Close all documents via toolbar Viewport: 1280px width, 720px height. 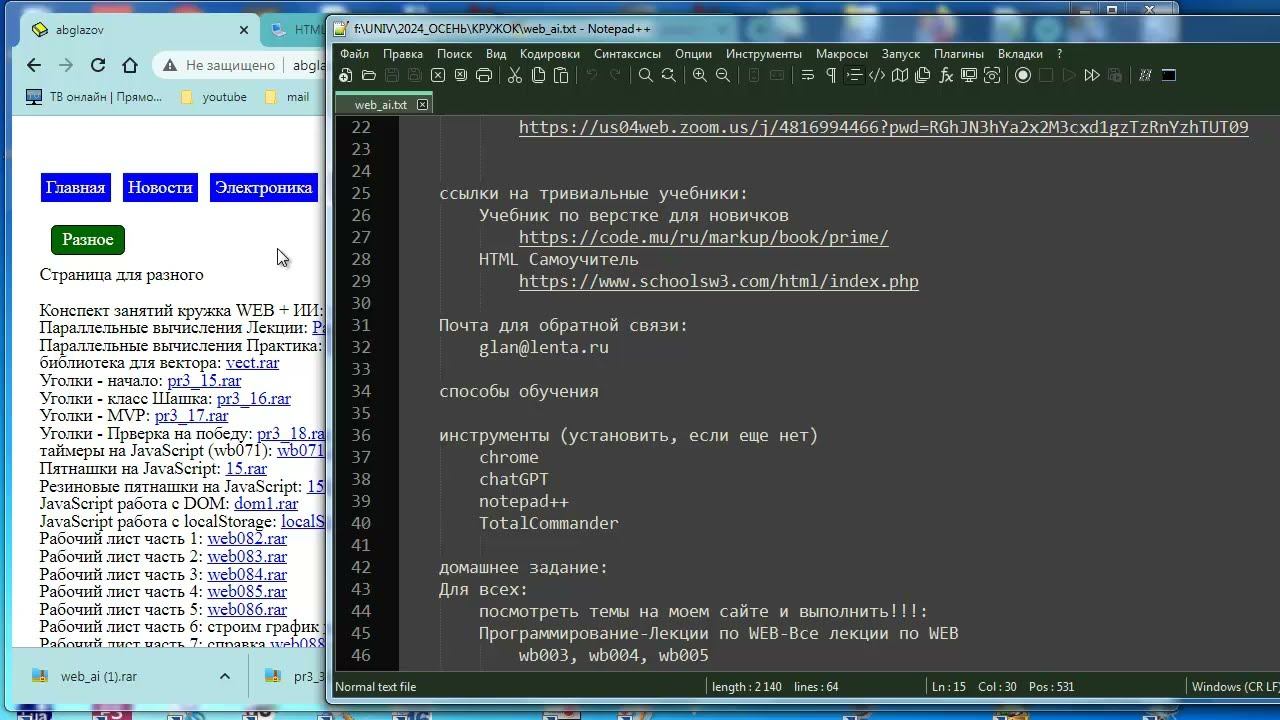(461, 75)
